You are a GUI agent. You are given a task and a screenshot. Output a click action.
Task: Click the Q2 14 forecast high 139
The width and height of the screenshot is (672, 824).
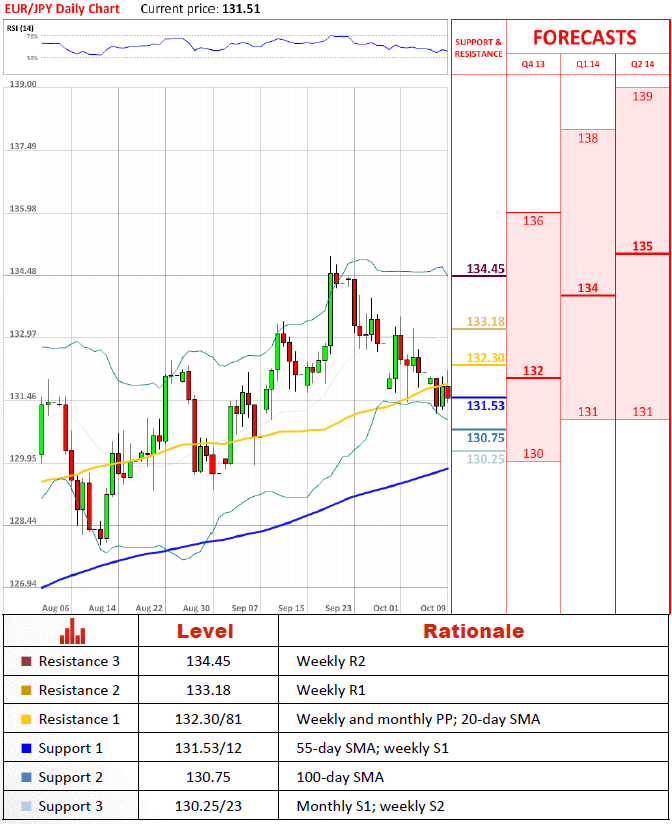point(642,96)
